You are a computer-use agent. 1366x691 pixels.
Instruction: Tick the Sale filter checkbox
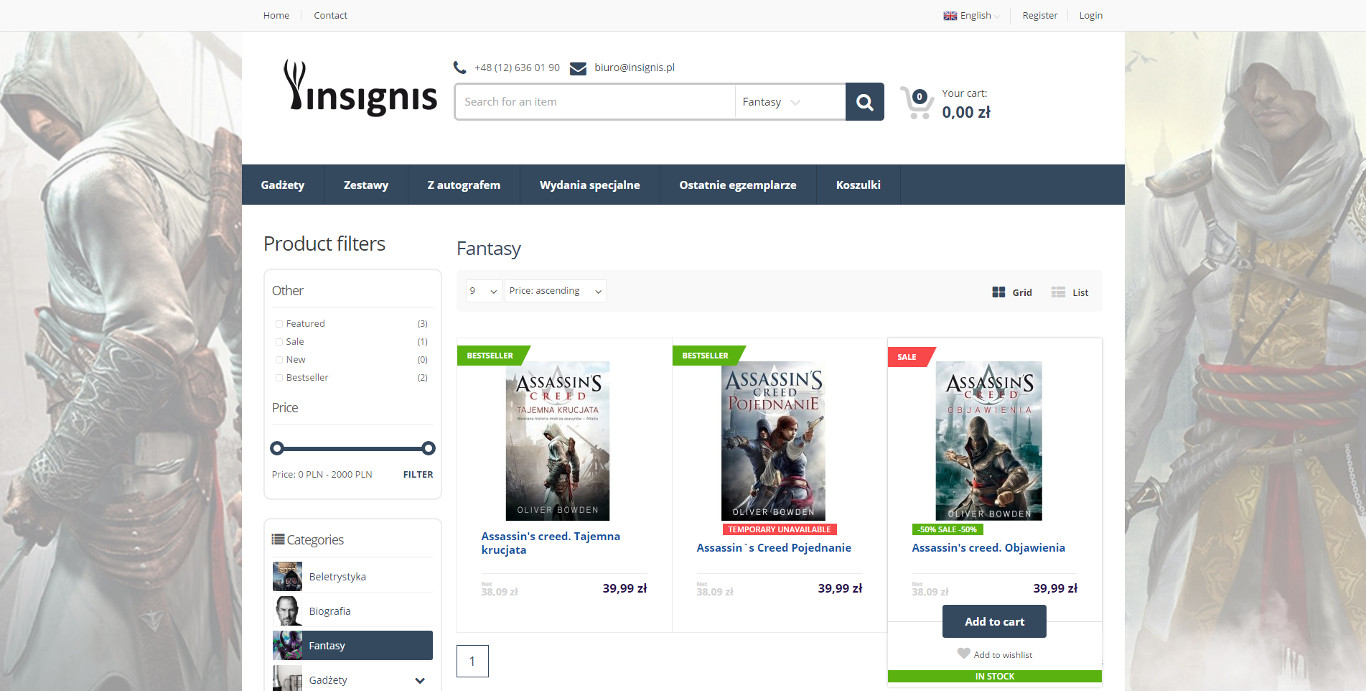click(x=279, y=342)
